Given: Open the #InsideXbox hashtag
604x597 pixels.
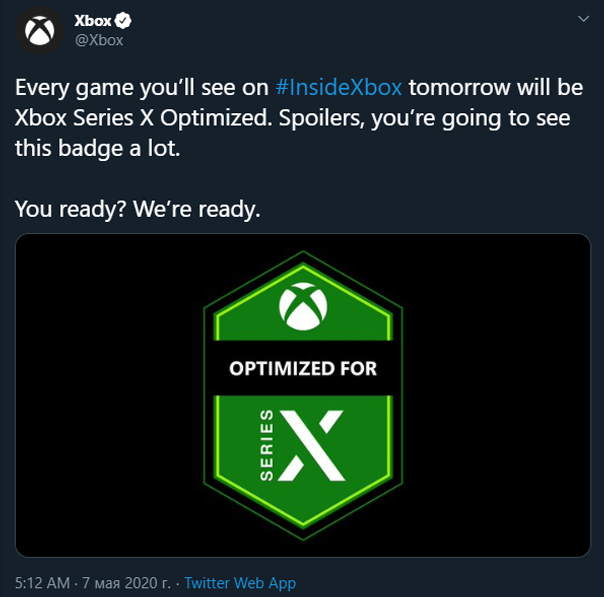Looking at the screenshot, I should tap(338, 87).
